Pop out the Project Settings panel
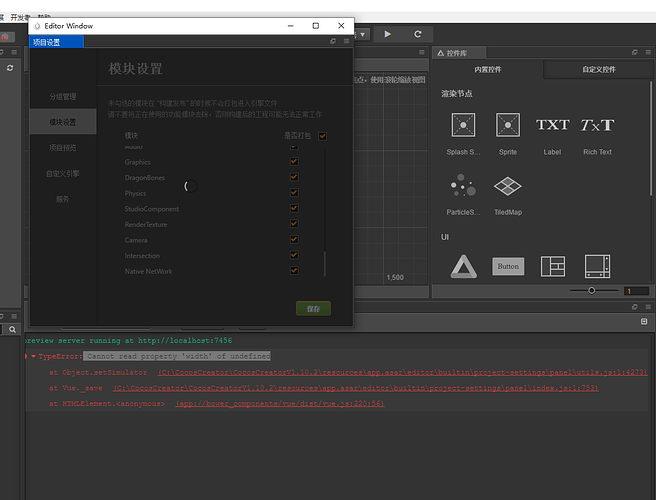 coord(333,41)
